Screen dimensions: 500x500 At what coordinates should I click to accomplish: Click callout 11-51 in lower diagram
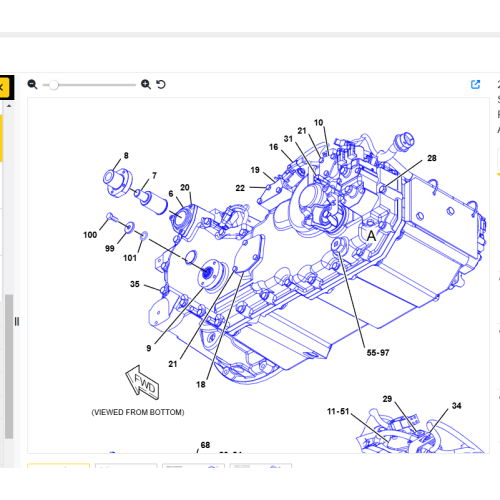(338, 411)
